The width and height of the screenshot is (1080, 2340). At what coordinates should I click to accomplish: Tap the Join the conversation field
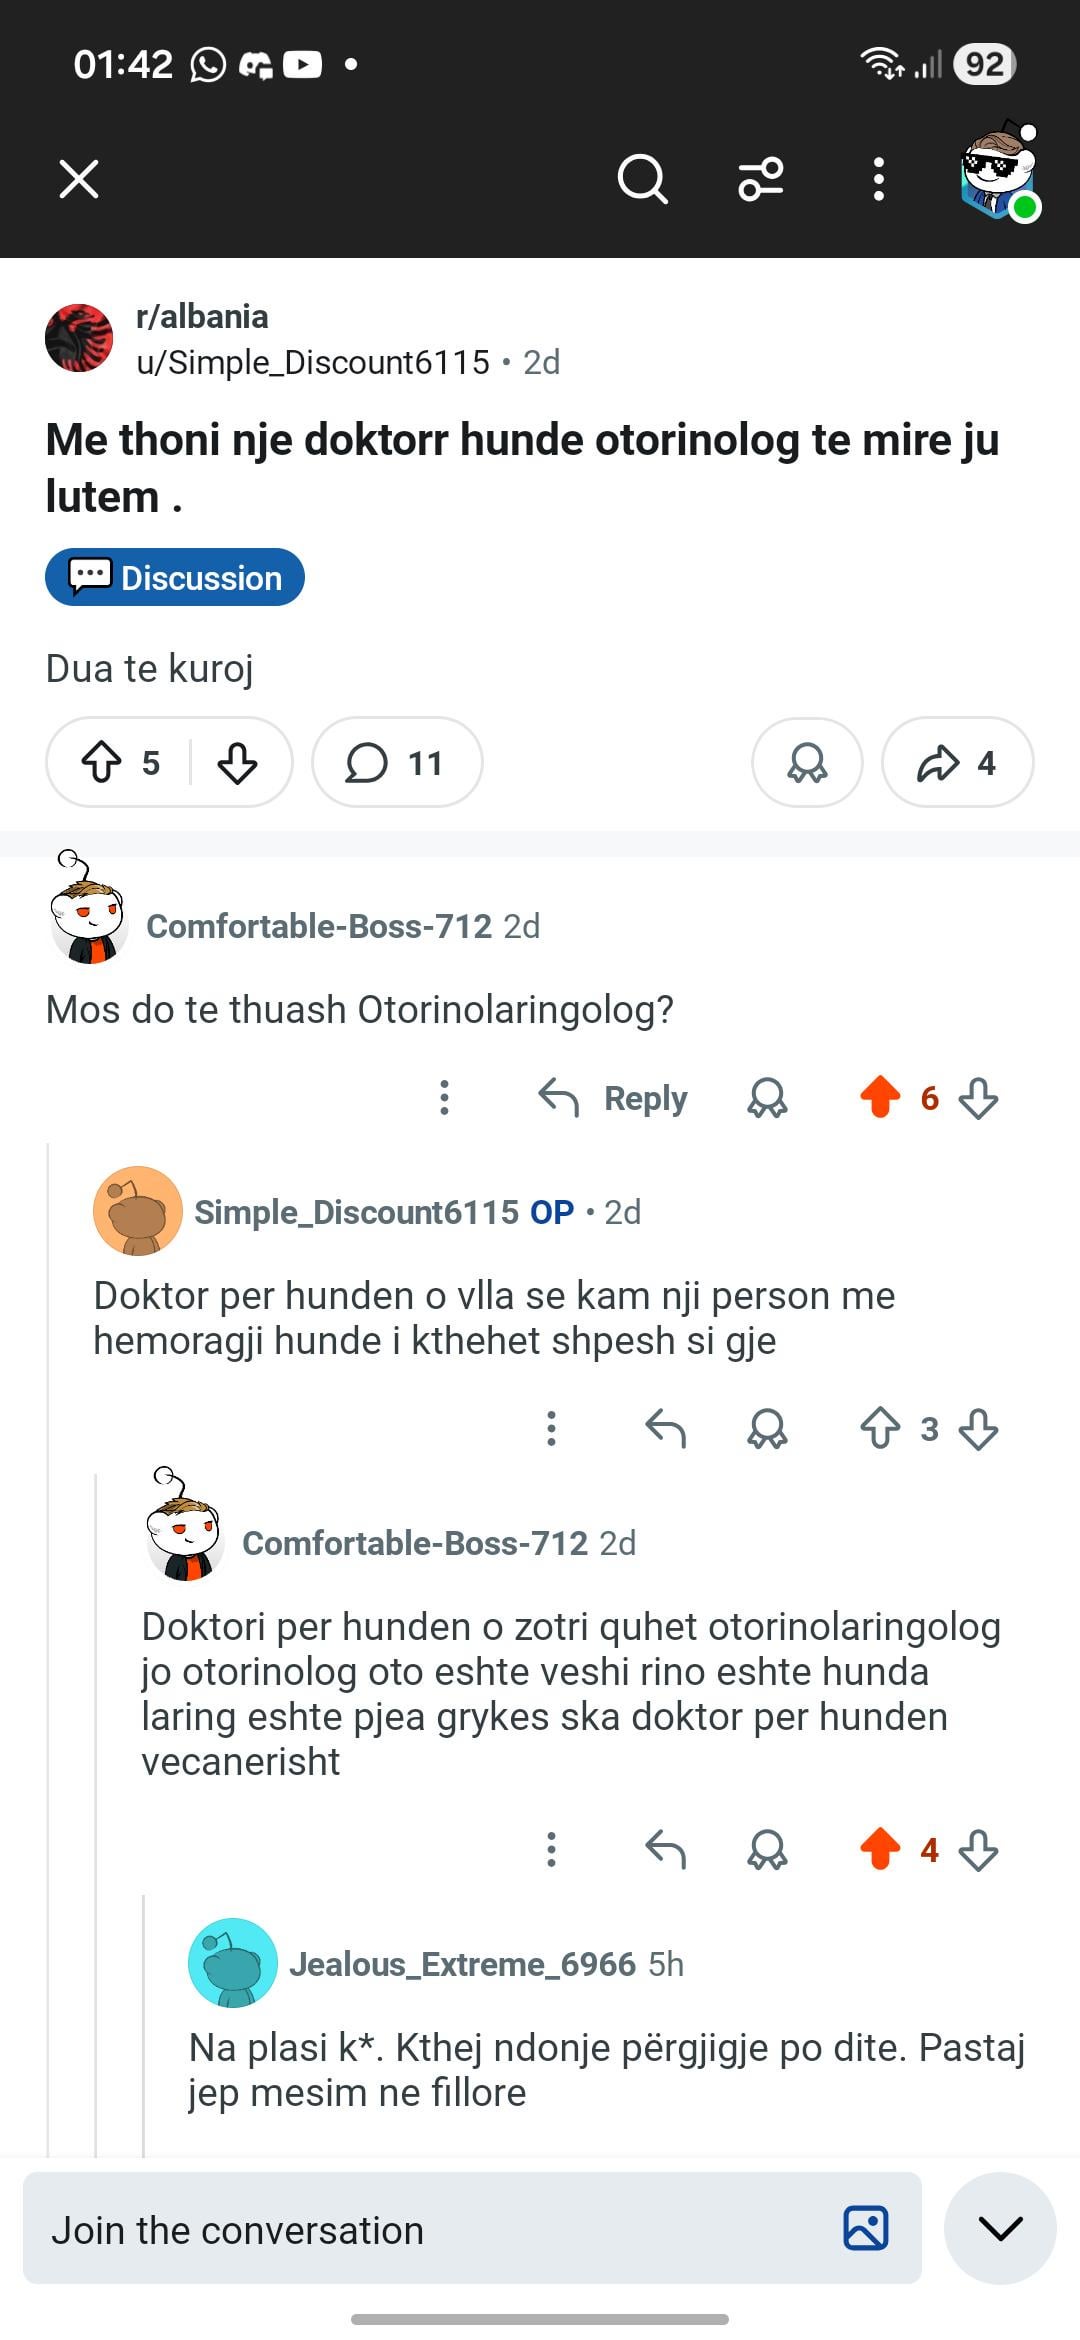point(430,2230)
